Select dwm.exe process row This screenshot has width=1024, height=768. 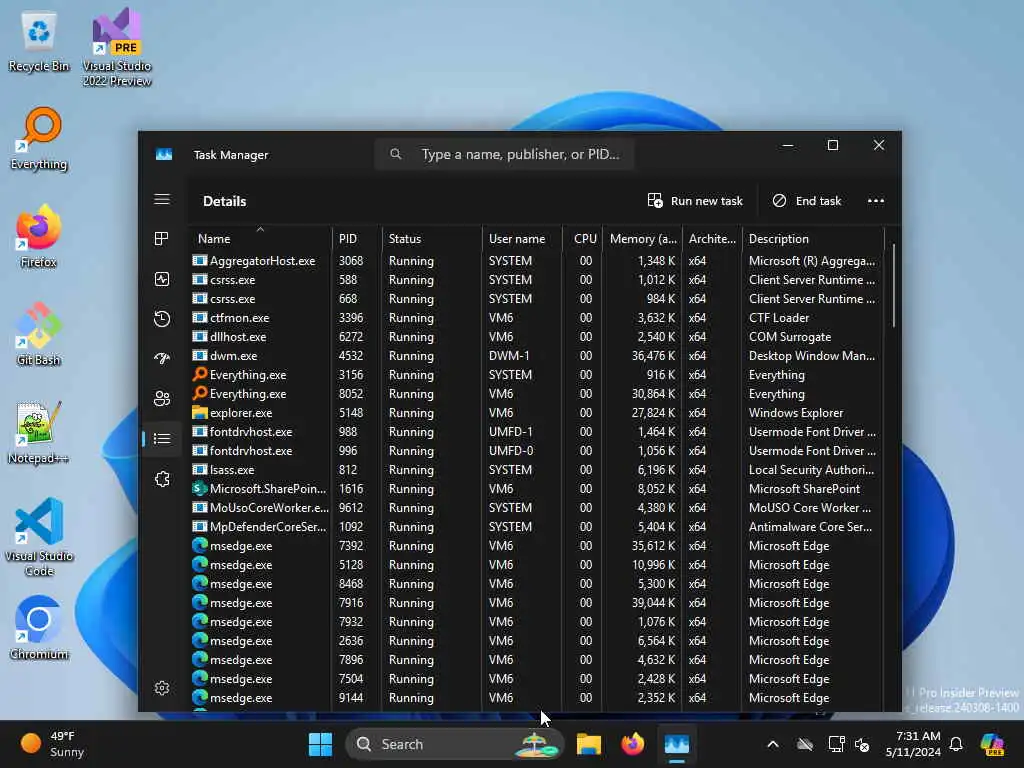(x=537, y=355)
